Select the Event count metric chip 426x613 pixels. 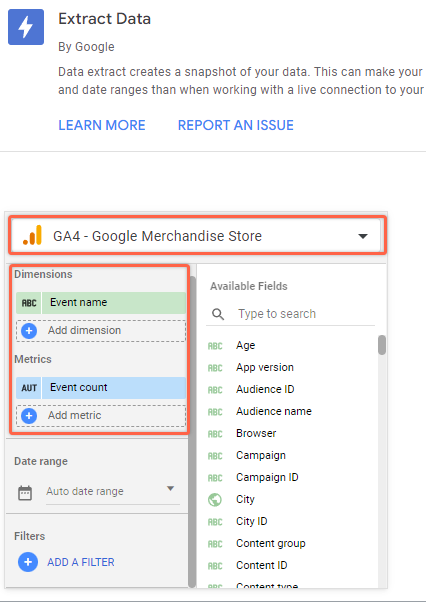(x=101, y=387)
